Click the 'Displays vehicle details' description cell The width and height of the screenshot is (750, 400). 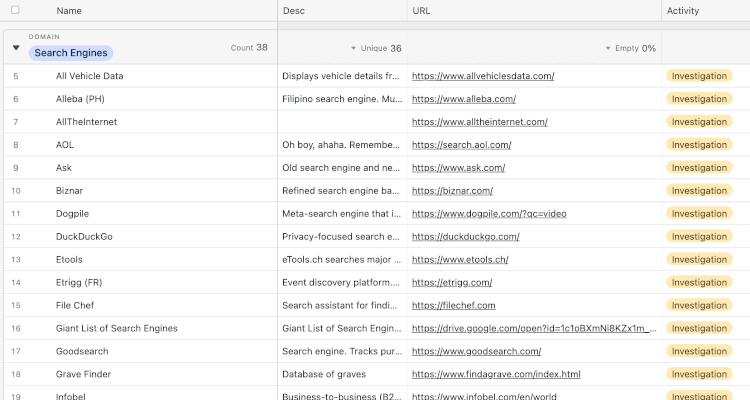[342, 76]
